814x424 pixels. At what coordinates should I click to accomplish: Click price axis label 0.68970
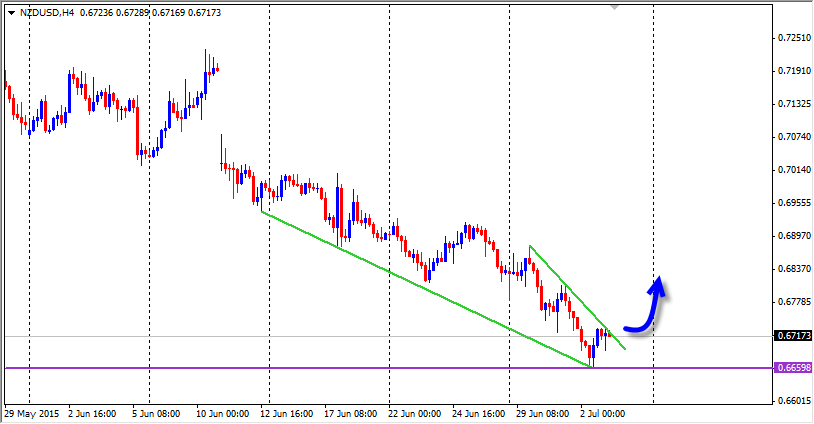coord(794,236)
